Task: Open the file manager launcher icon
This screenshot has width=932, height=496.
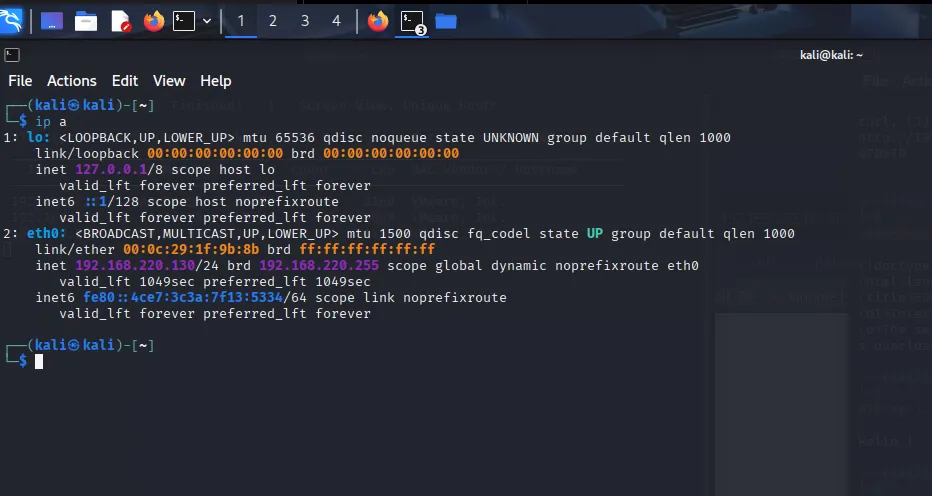Action: (x=86, y=21)
